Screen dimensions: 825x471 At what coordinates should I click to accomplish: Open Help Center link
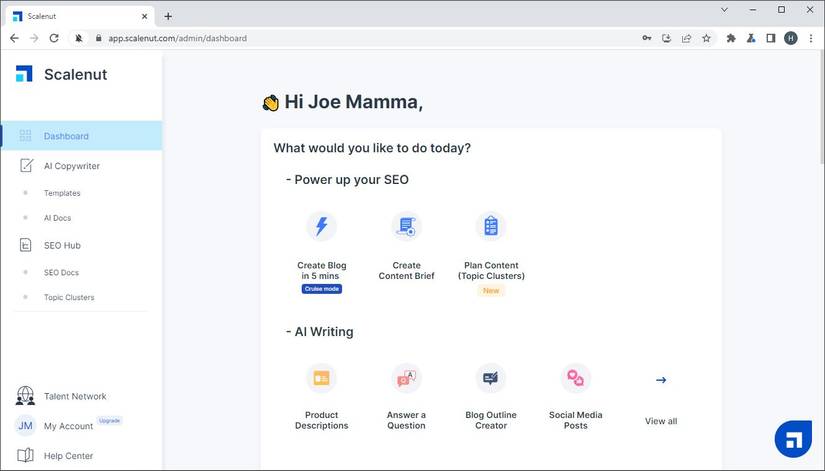pos(68,456)
